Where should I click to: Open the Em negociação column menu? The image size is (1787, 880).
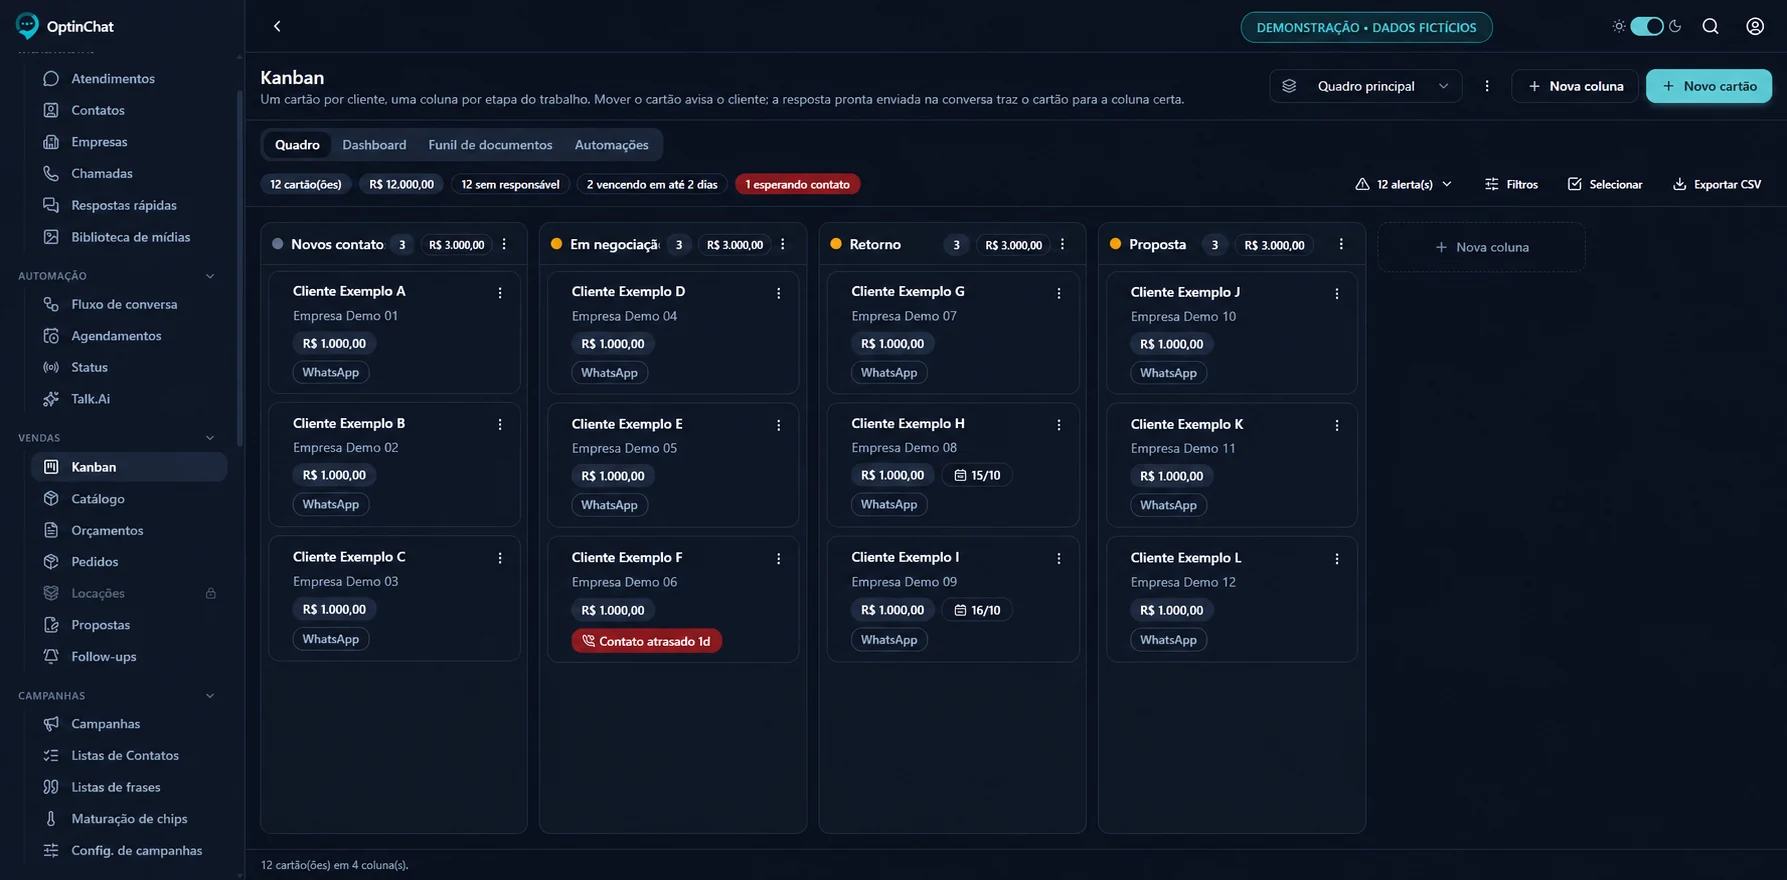(782, 244)
